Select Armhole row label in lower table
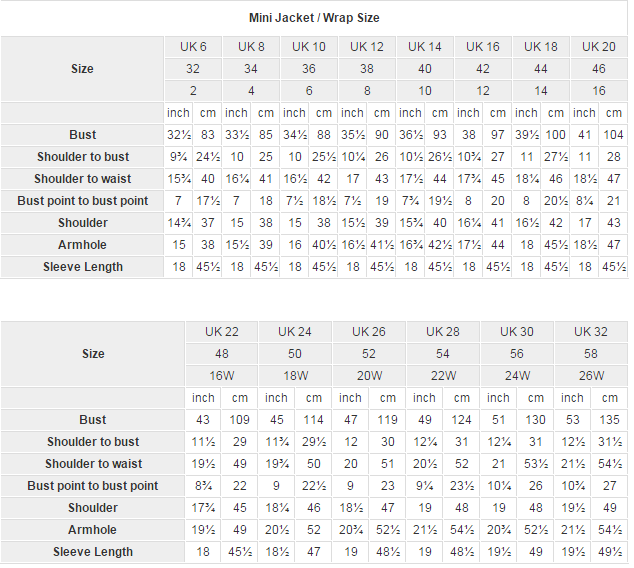 point(92,530)
